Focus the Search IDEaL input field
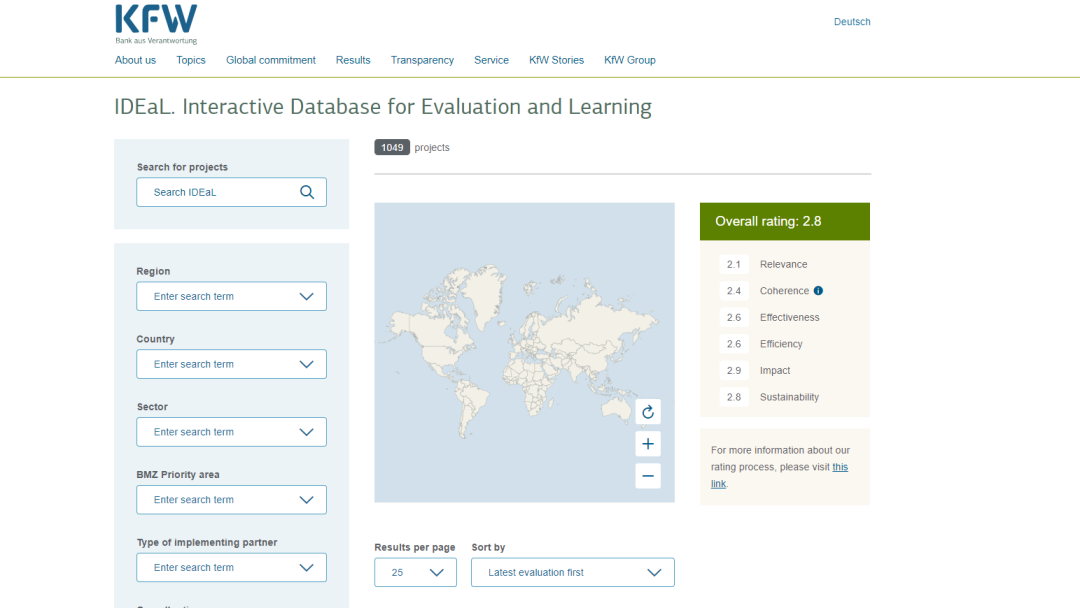Screen dimensions: 1080x608 click(231, 192)
